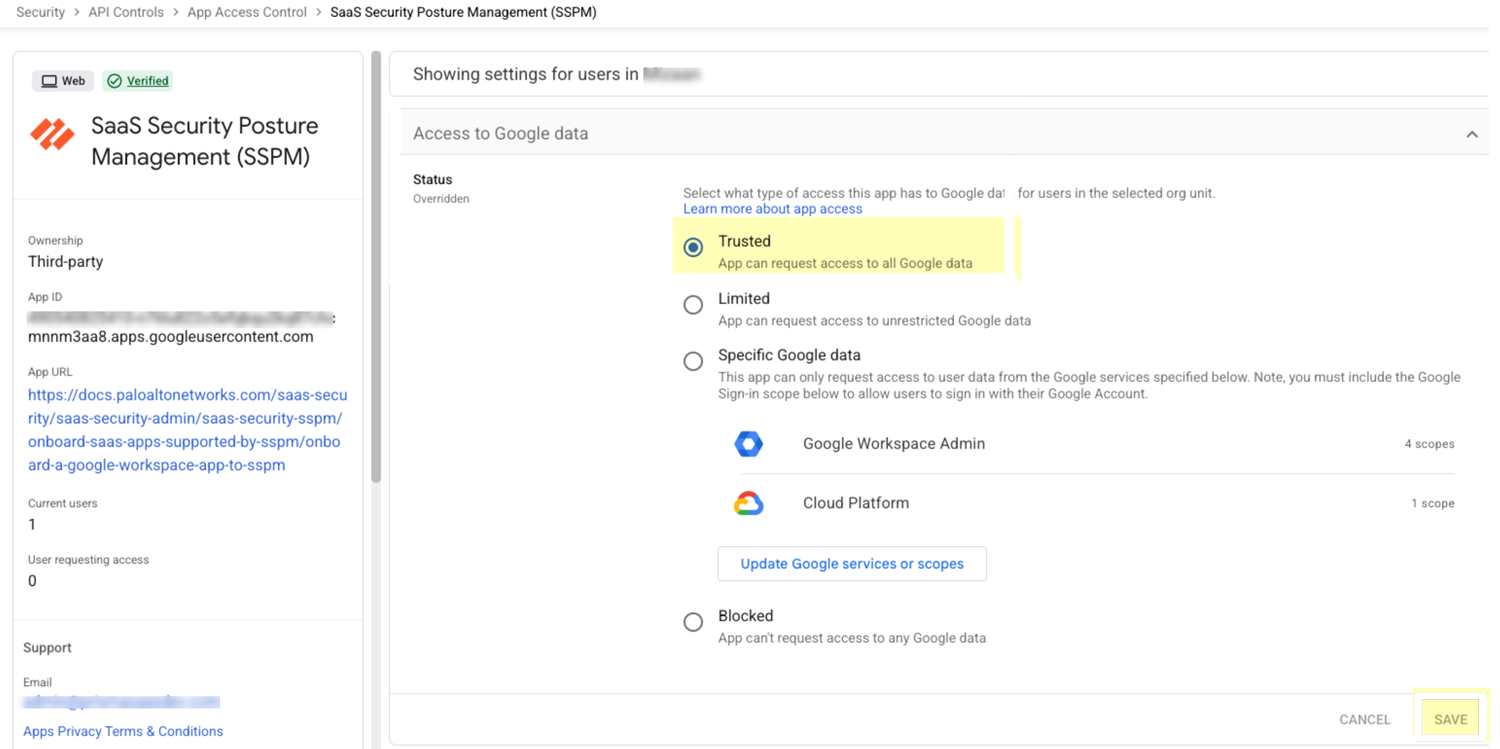This screenshot has height=749, width=1500.
Task: Click the Support section heading
Action: click(x=47, y=648)
